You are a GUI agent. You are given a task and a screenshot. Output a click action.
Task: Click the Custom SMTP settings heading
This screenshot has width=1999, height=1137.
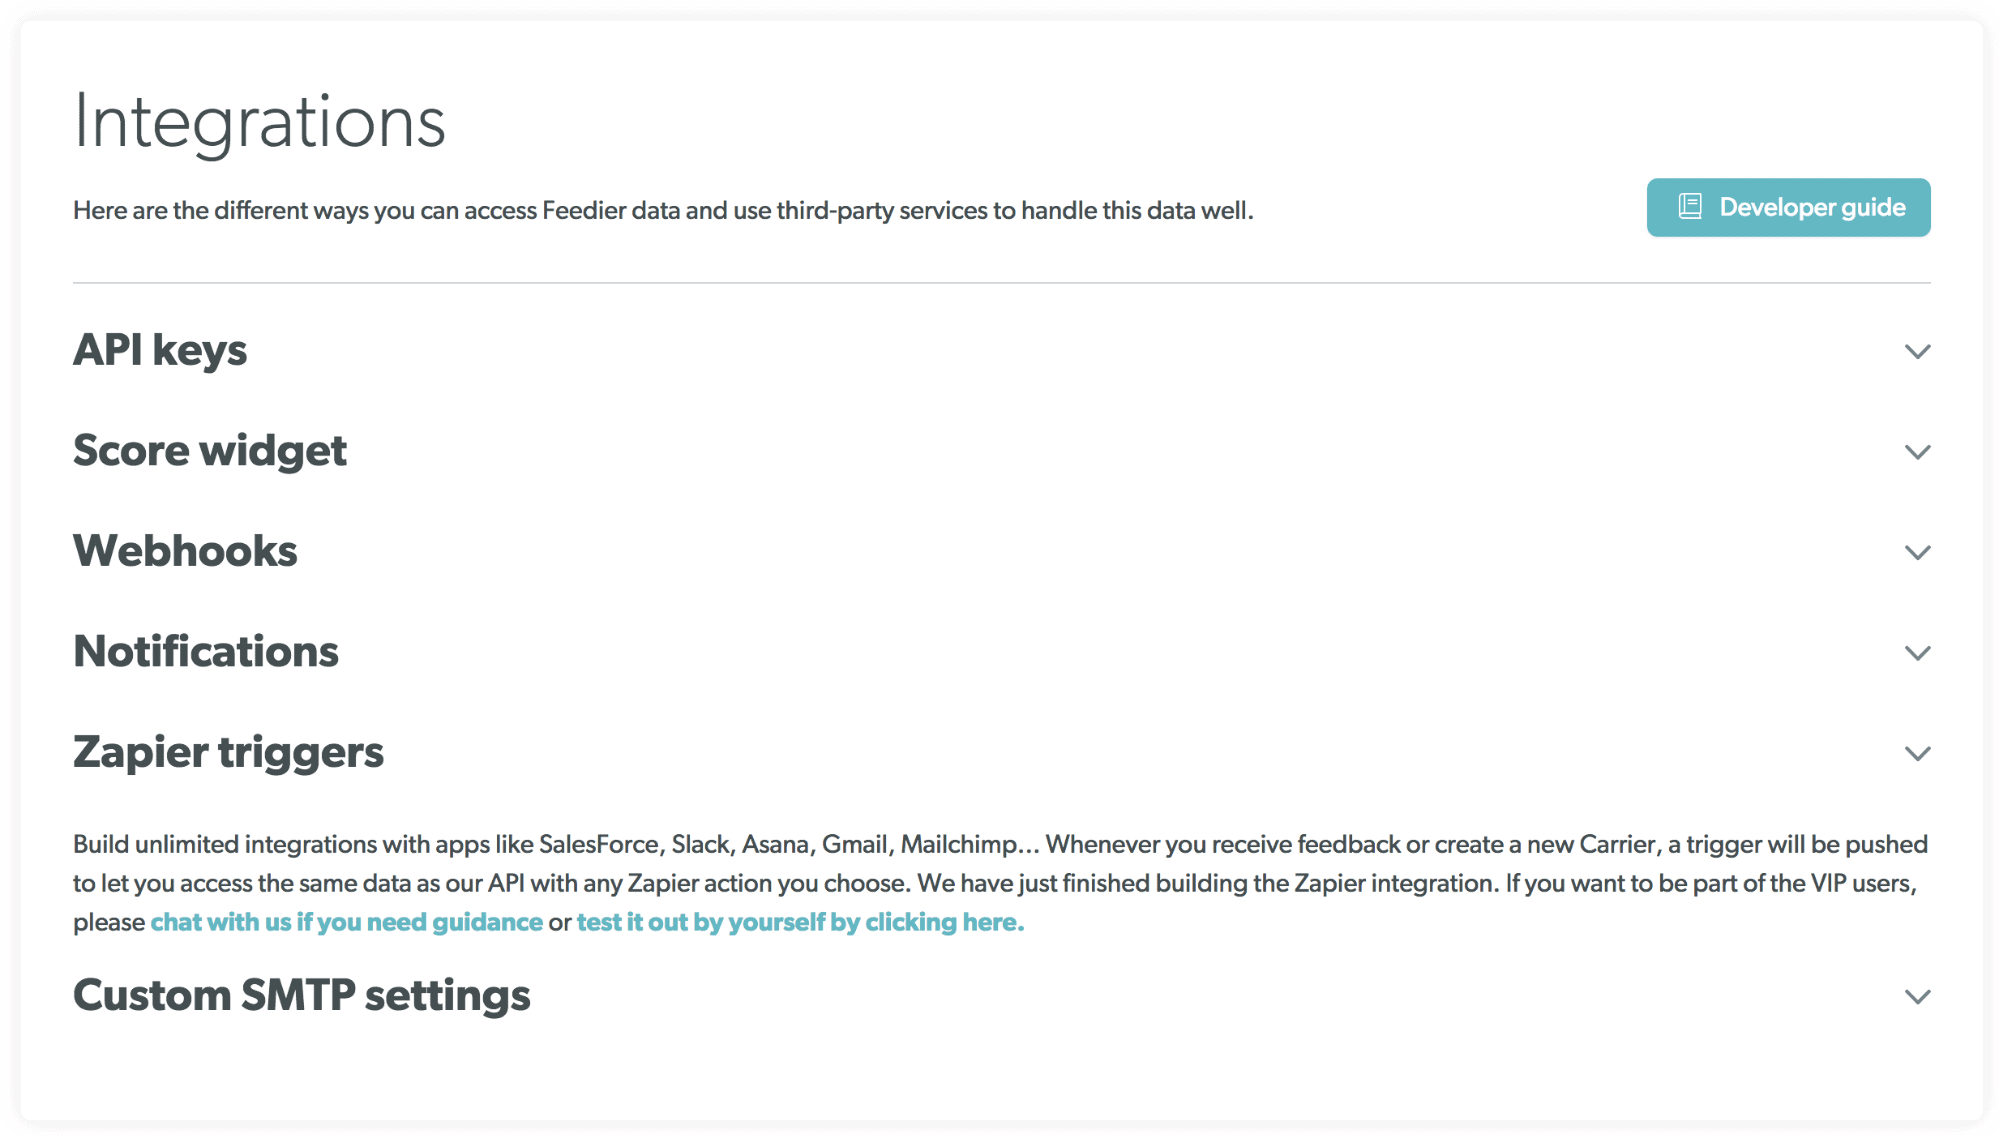(x=302, y=996)
